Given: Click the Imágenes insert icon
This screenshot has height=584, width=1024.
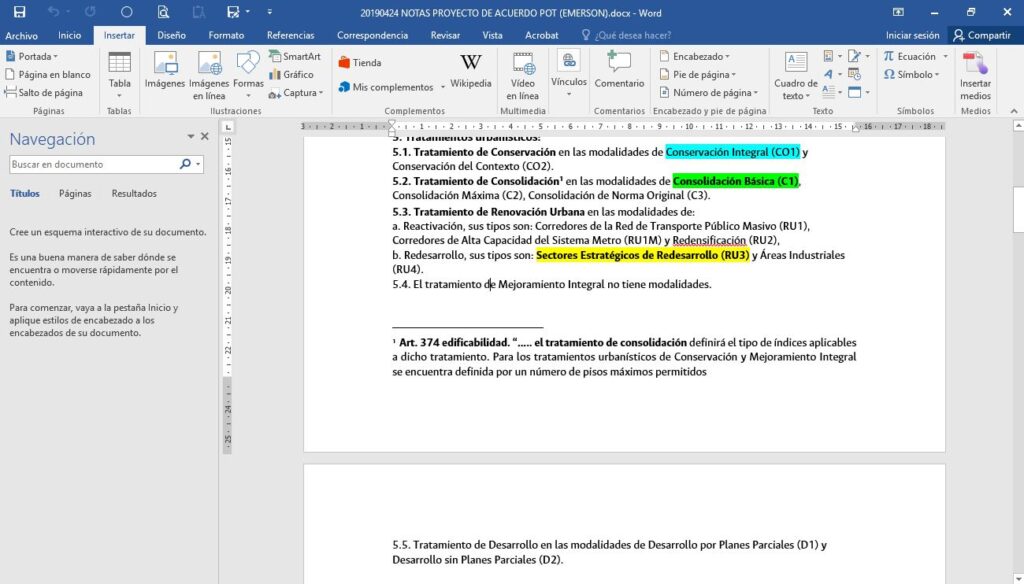Looking at the screenshot, I should pos(165,70).
